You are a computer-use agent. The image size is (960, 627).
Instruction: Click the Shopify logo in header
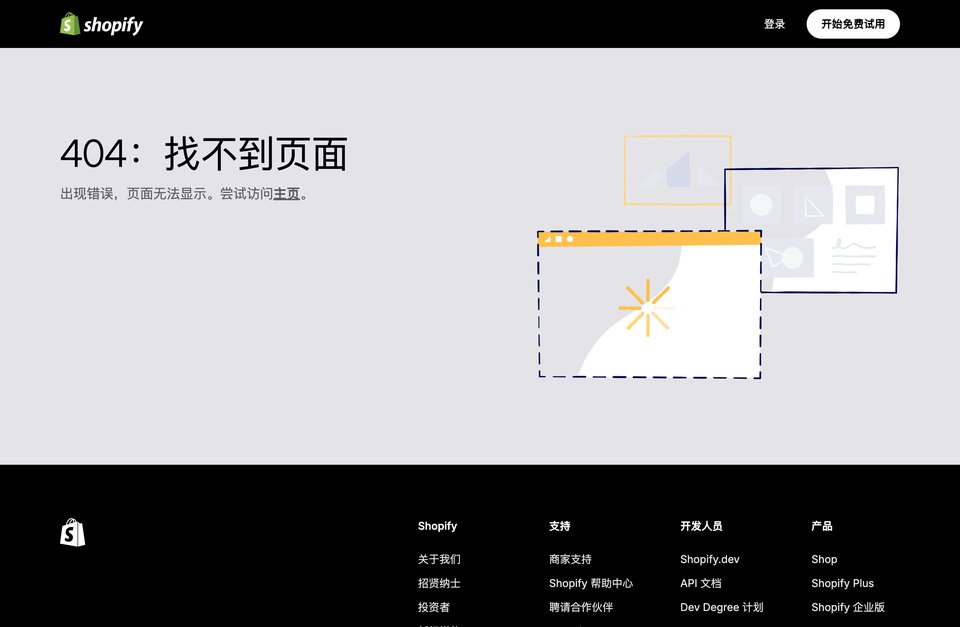102,24
